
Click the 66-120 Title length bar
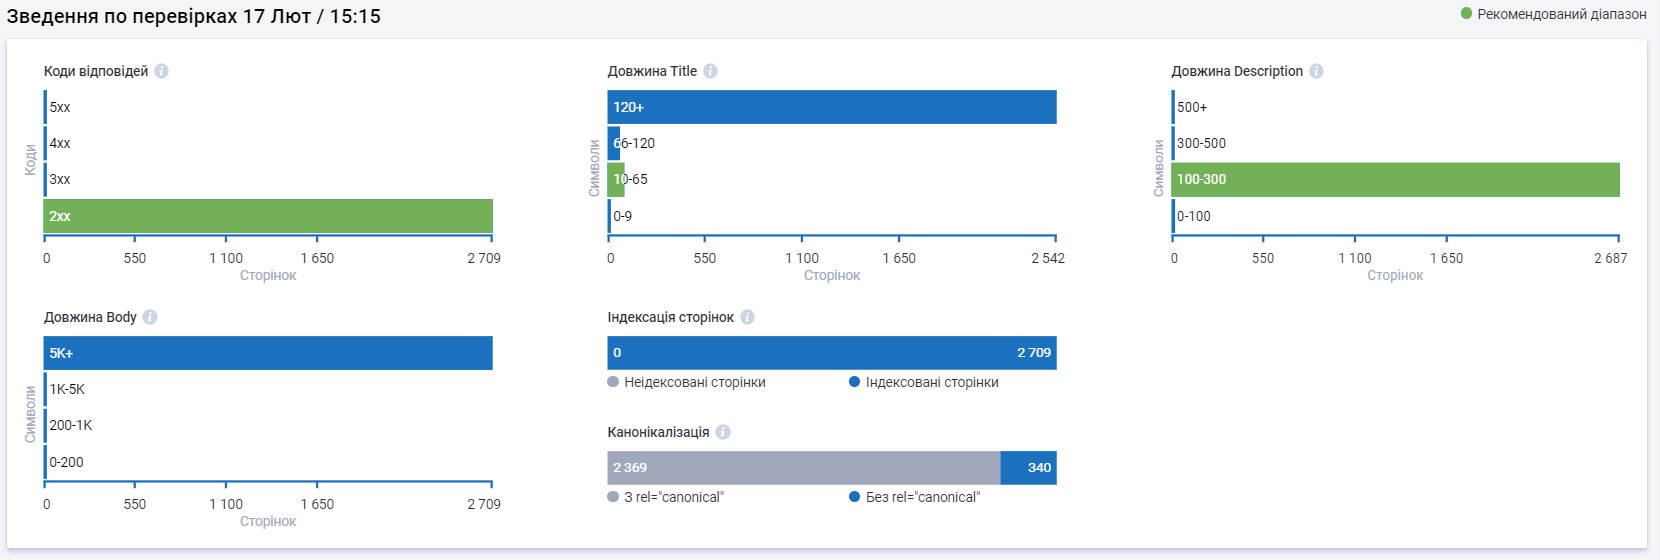coord(614,143)
